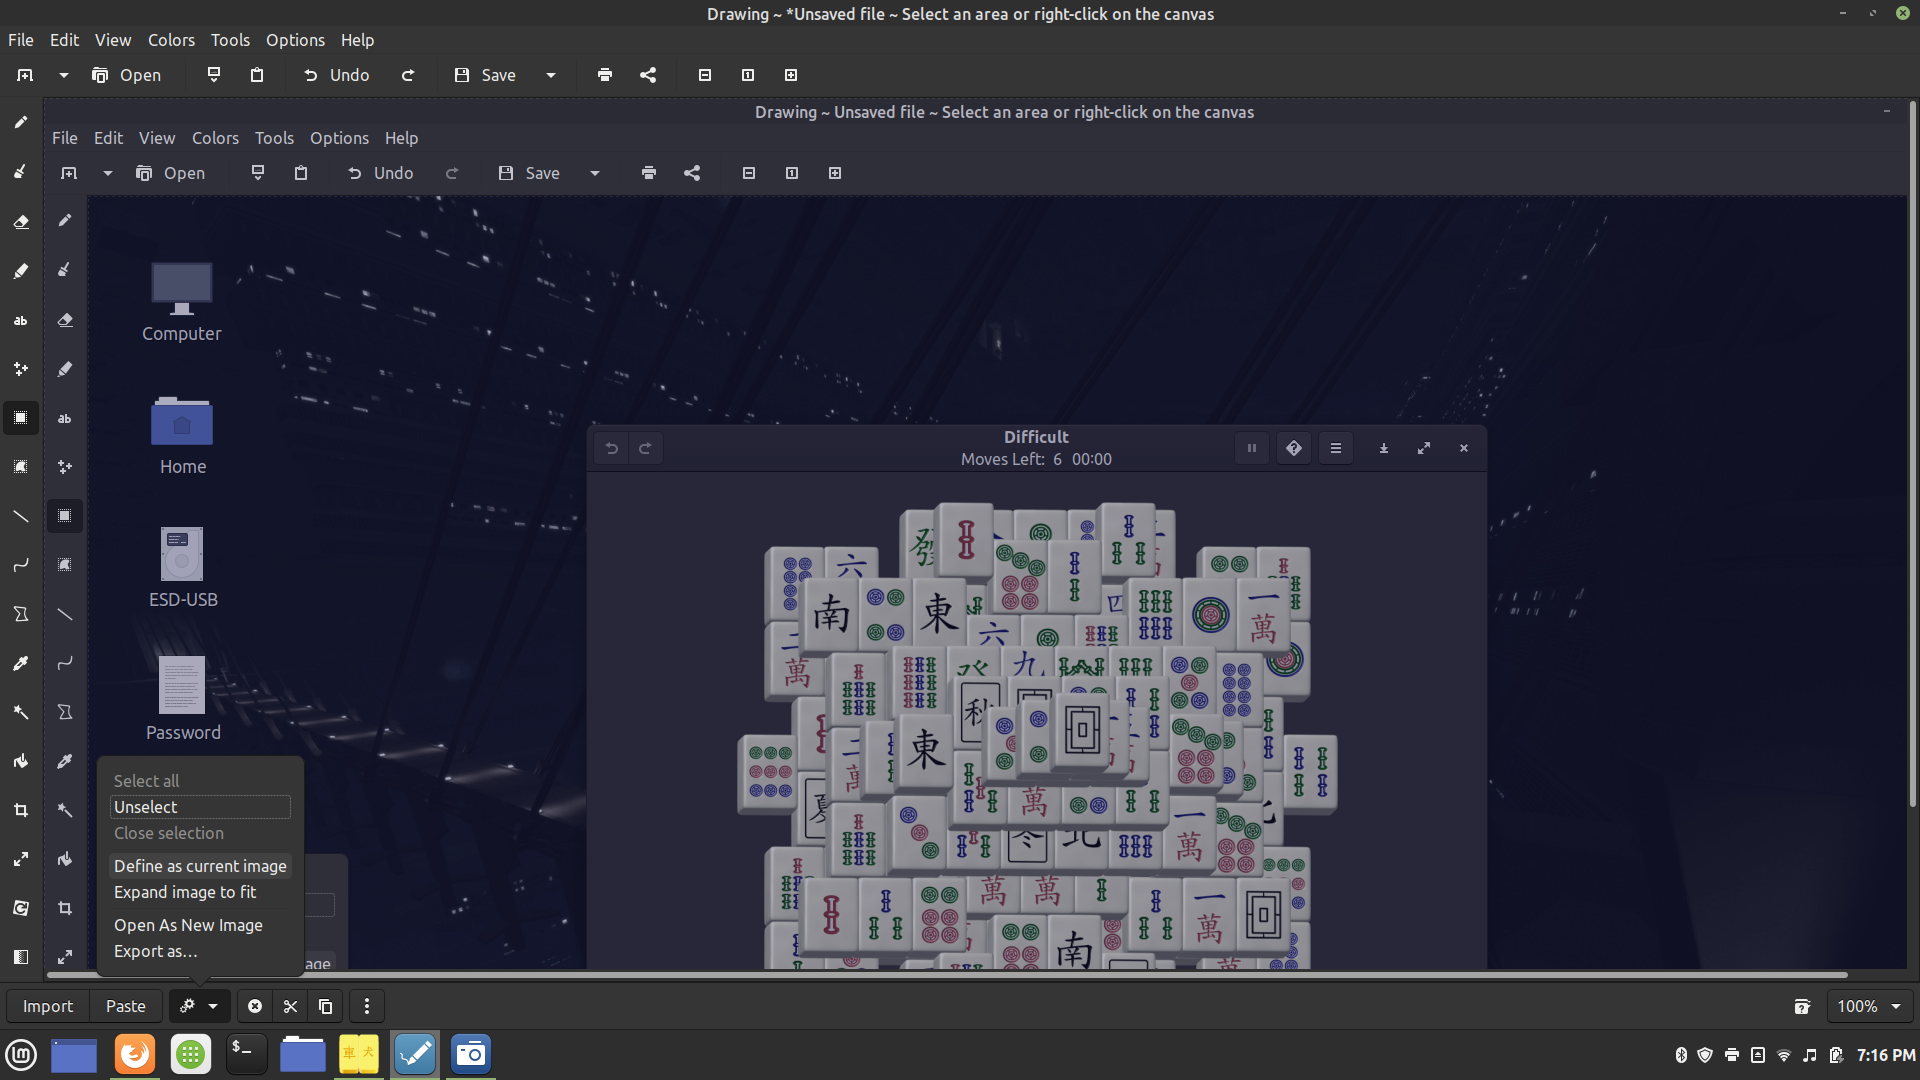Viewport: 1920px width, 1080px height.
Task: Click the Copy icon next to the scissors
Action: tap(325, 1006)
